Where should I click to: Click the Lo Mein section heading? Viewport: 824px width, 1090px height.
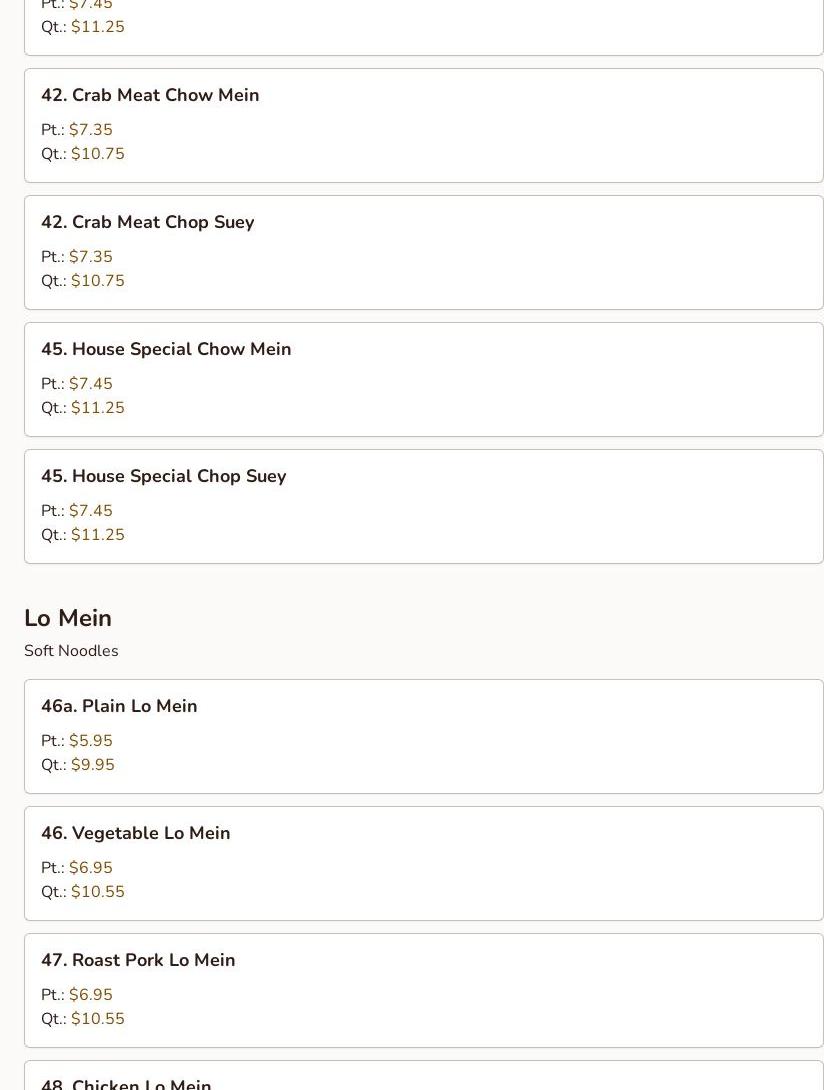(x=68, y=618)
